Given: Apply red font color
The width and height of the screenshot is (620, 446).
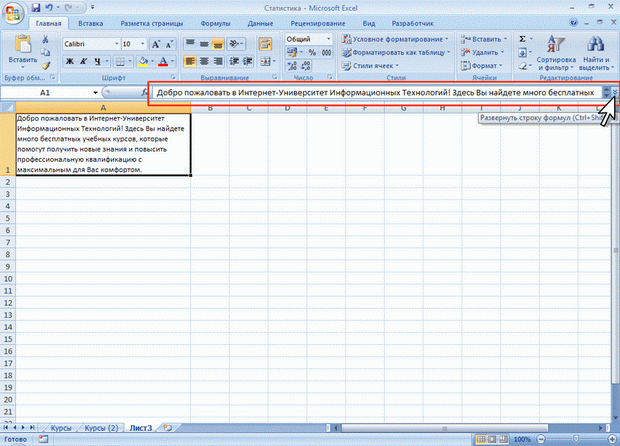Looking at the screenshot, I should (x=163, y=61).
